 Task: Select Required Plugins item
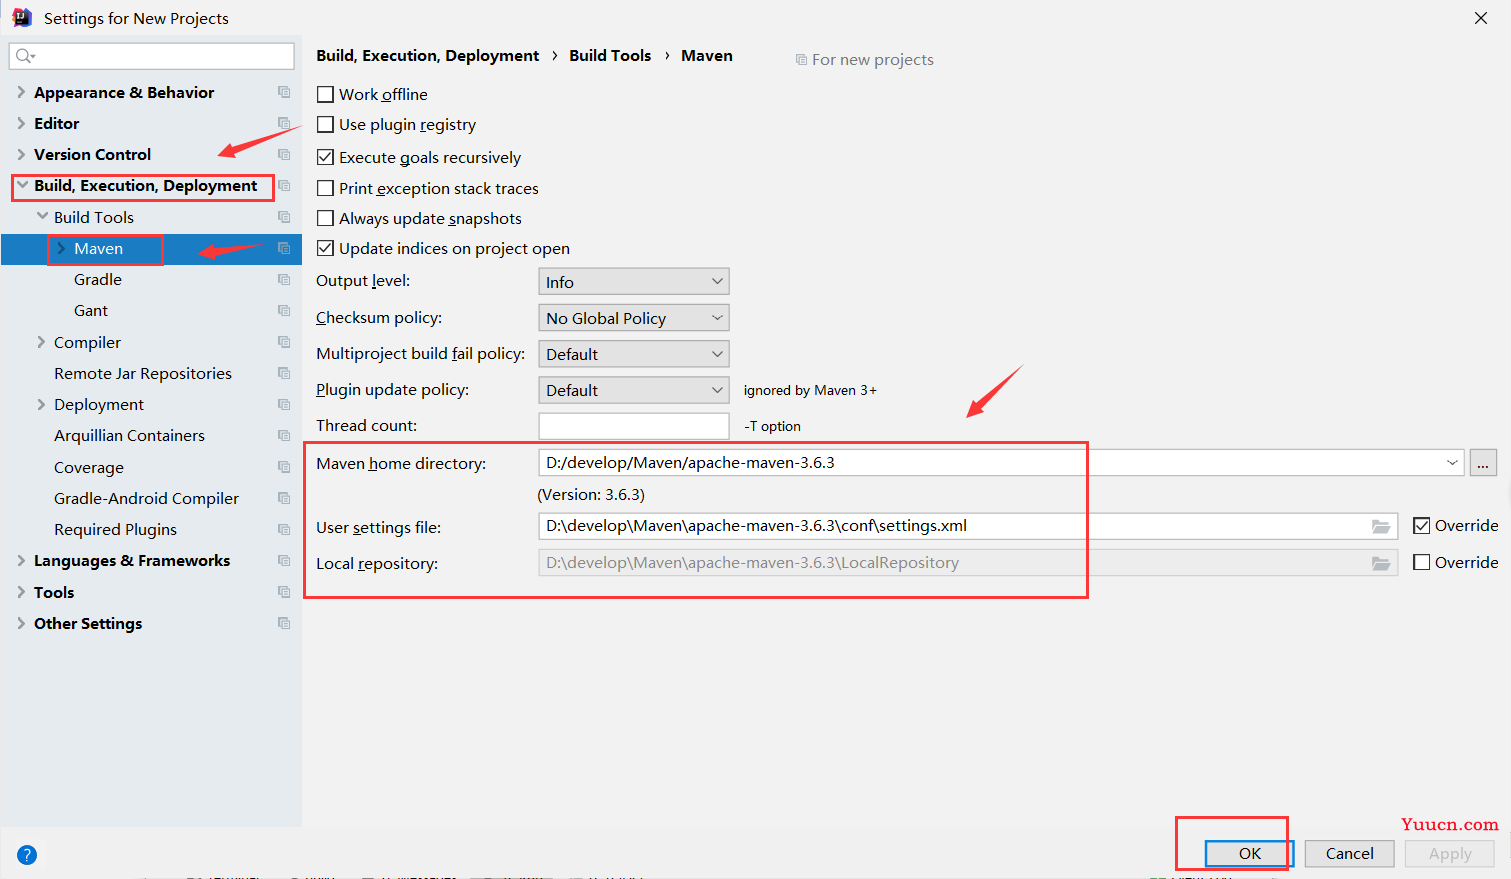[x=115, y=529]
